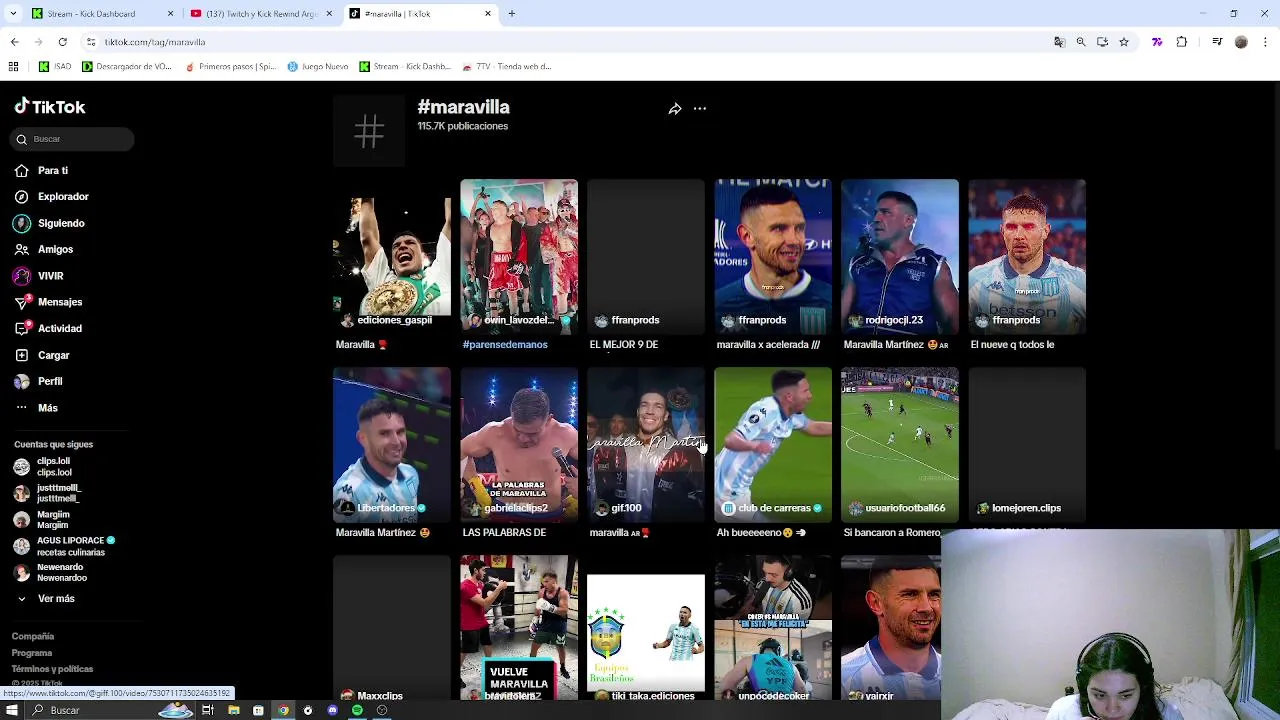Open the Windows Start menu
This screenshot has width=1280, height=720.
(x=12, y=710)
